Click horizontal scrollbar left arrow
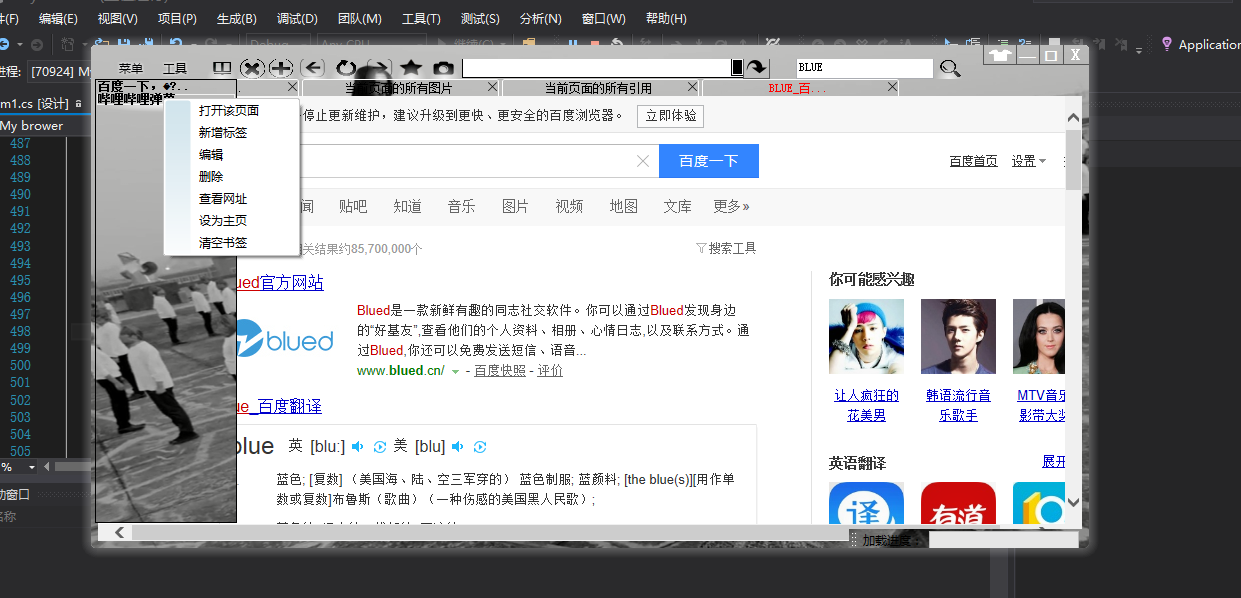 [x=120, y=533]
